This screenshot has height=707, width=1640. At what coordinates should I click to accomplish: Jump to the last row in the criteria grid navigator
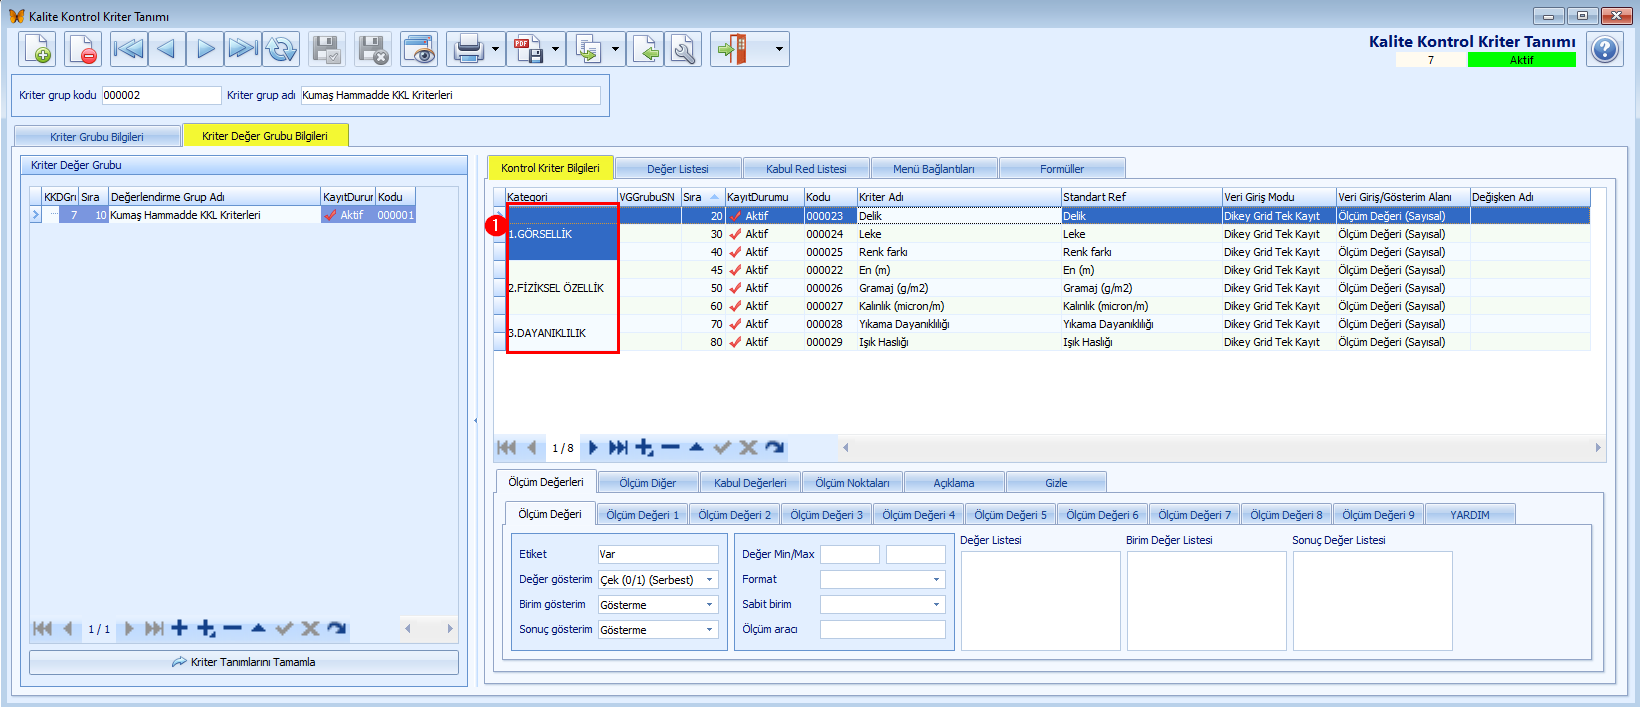[618, 448]
